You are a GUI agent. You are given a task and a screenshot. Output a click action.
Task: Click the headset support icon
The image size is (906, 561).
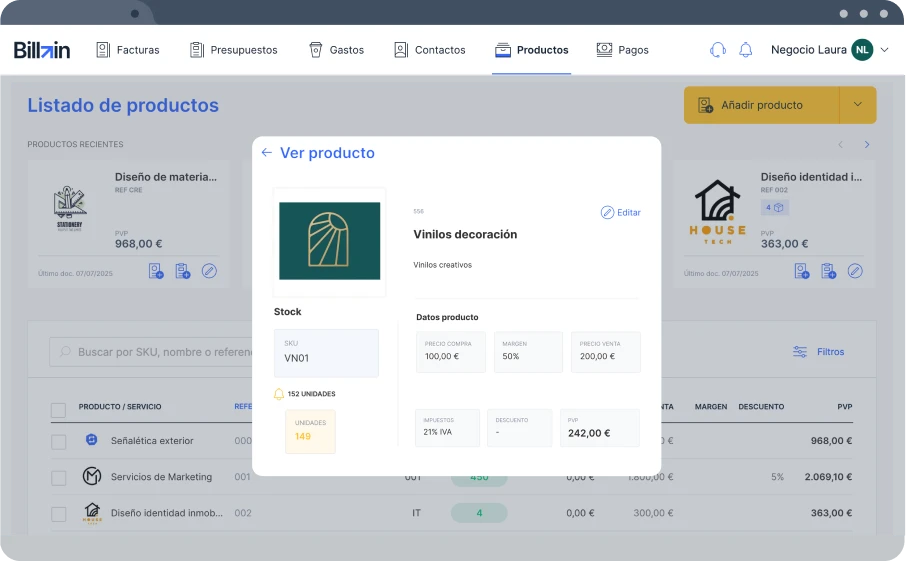[717, 50]
